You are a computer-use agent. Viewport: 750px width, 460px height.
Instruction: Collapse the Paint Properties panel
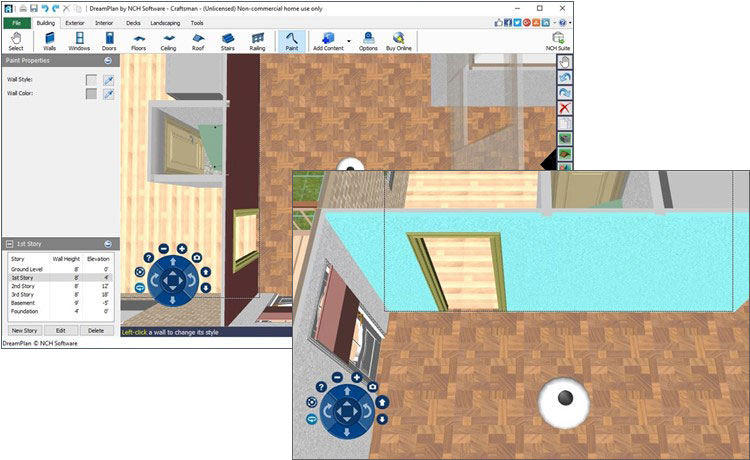[x=108, y=60]
